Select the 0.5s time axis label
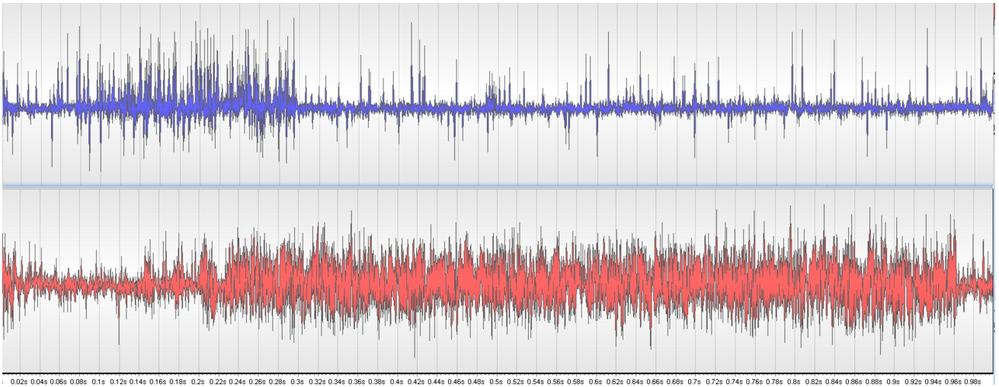The width and height of the screenshot is (999, 387). click(x=496, y=381)
